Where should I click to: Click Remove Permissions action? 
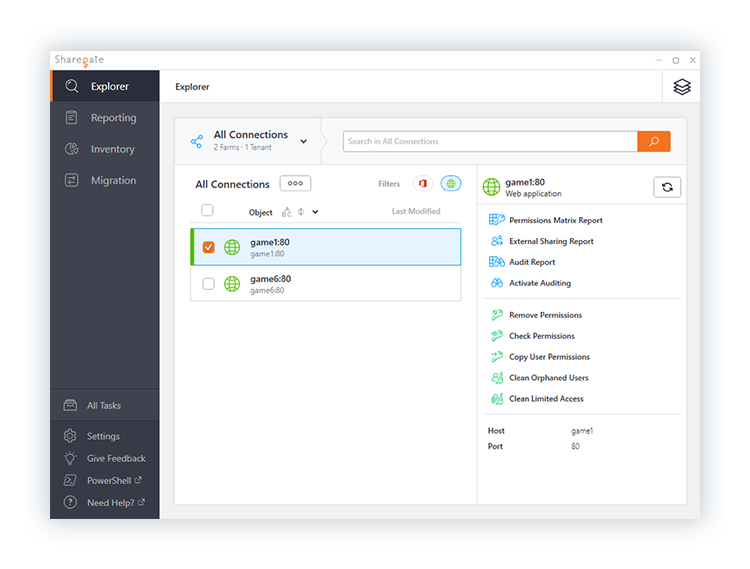(545, 315)
